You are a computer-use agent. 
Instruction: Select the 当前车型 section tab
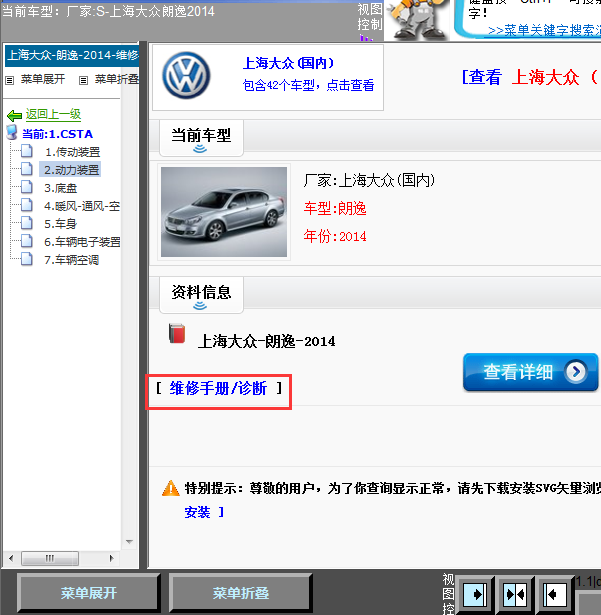pyautogui.click(x=201, y=138)
